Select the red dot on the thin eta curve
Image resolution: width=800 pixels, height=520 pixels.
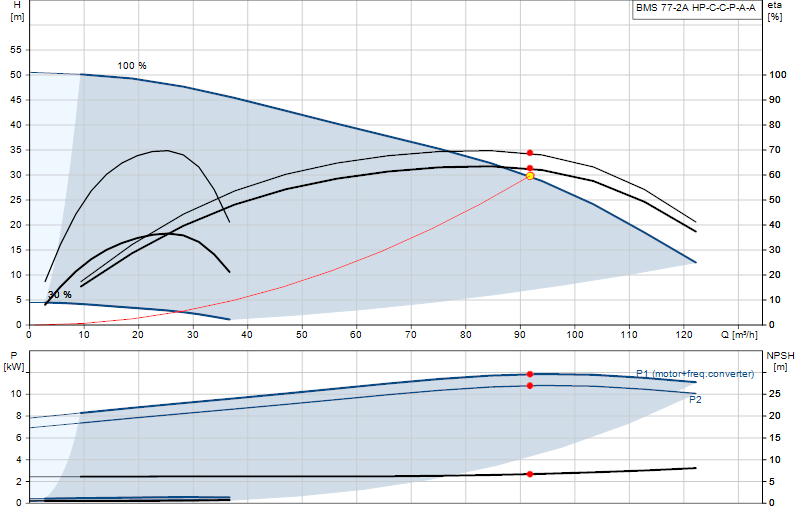click(x=530, y=153)
